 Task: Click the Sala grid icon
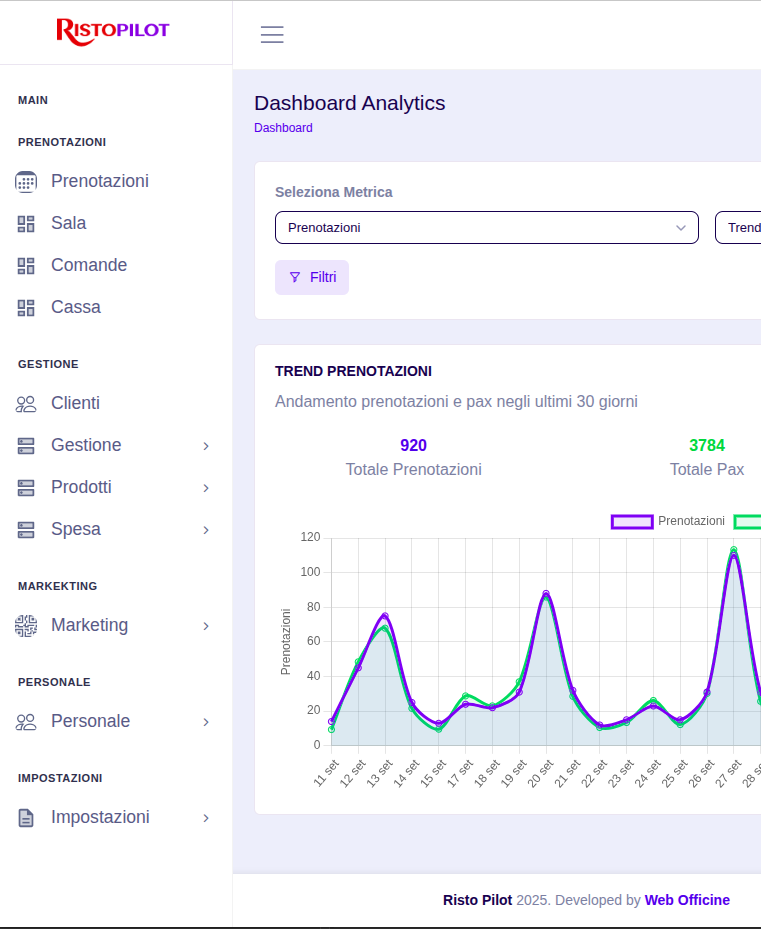point(26,223)
